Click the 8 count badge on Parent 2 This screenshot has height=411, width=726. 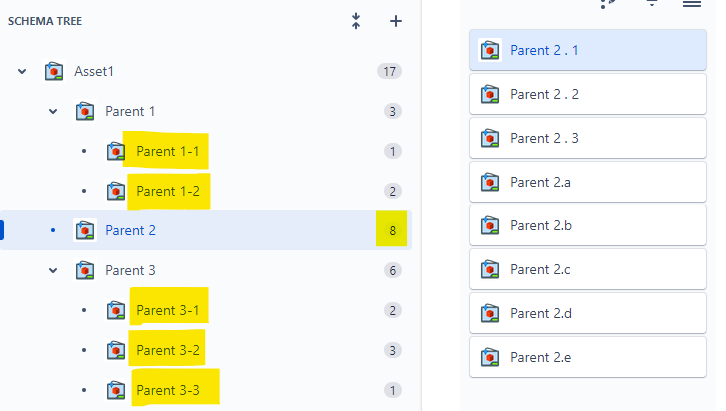392,230
